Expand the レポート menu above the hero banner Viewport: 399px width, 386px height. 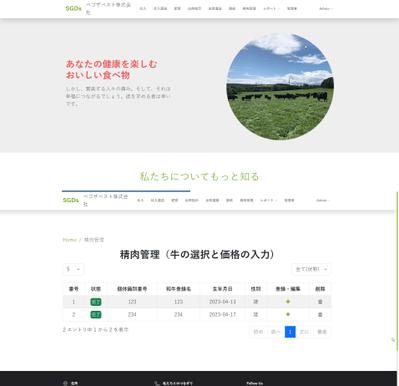[x=270, y=8]
